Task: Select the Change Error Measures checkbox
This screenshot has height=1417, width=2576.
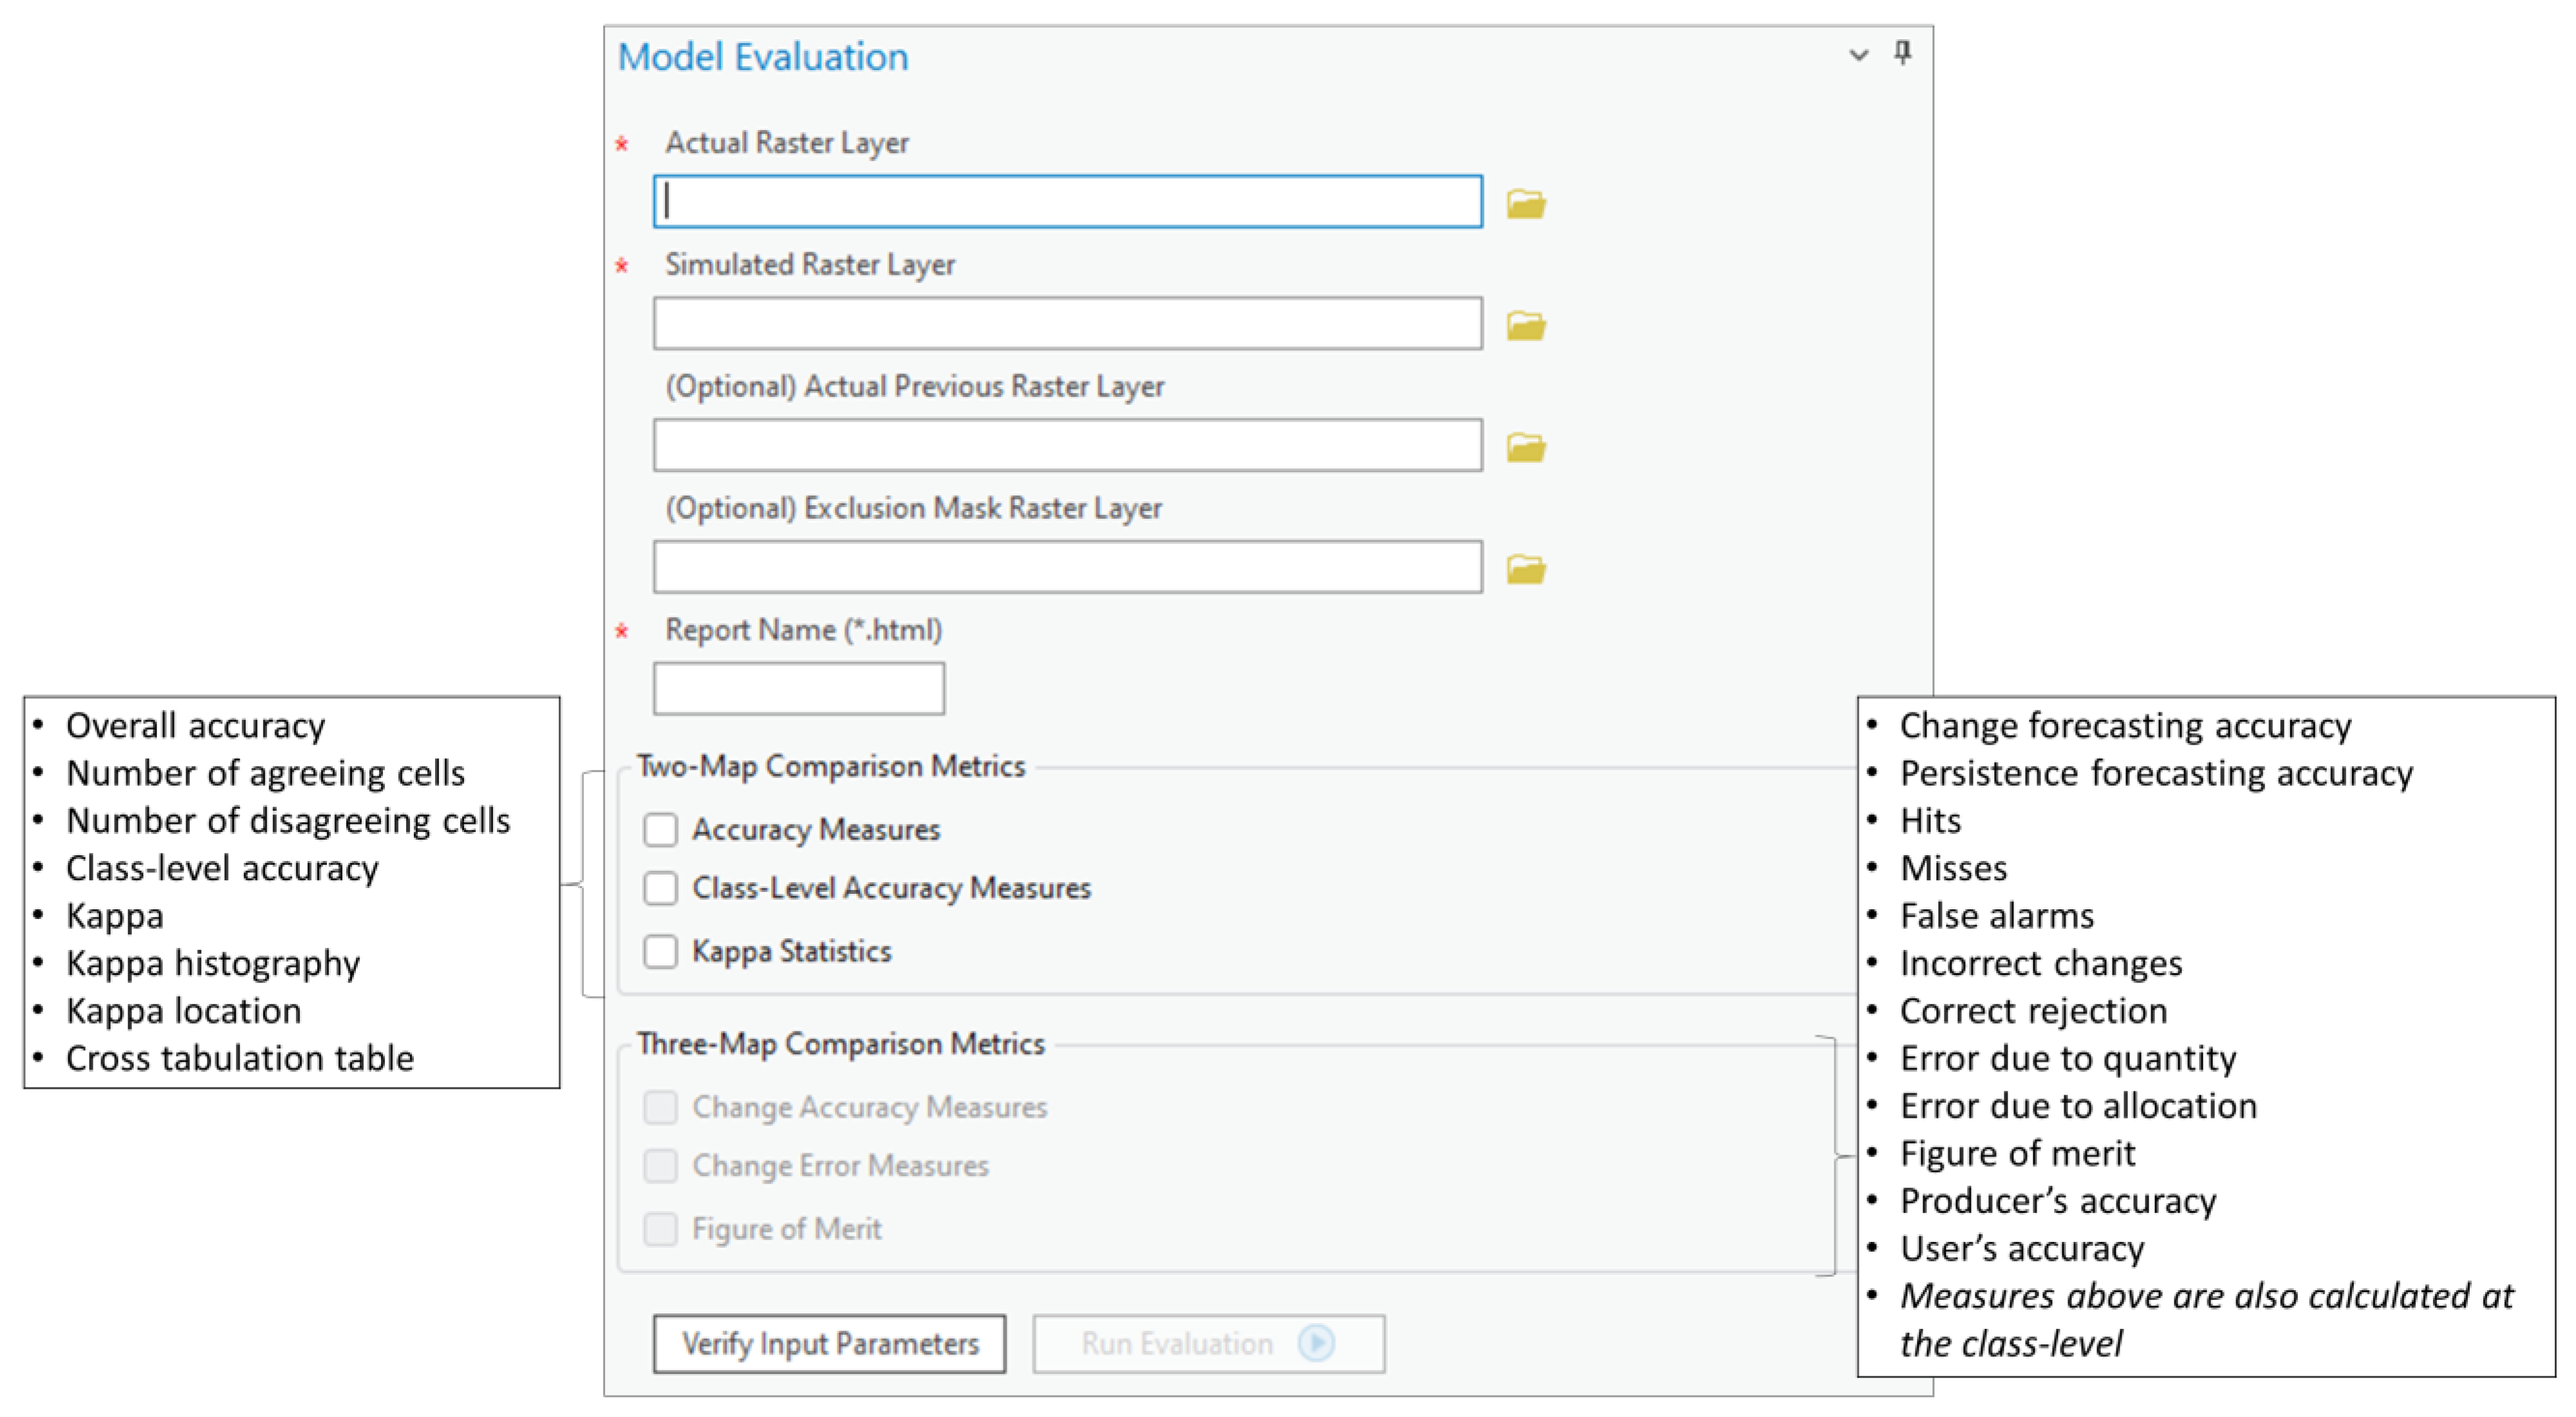Action: coord(660,1166)
